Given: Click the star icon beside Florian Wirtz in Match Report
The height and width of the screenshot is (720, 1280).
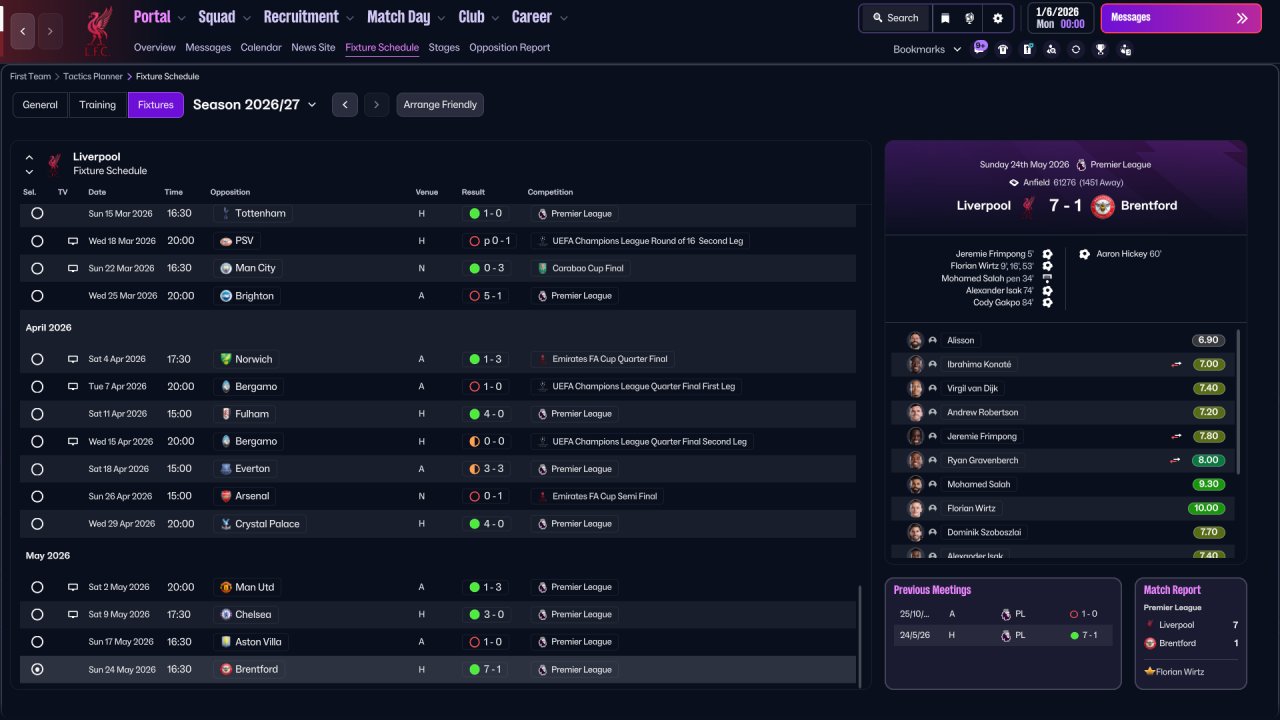Looking at the screenshot, I should [1150, 672].
